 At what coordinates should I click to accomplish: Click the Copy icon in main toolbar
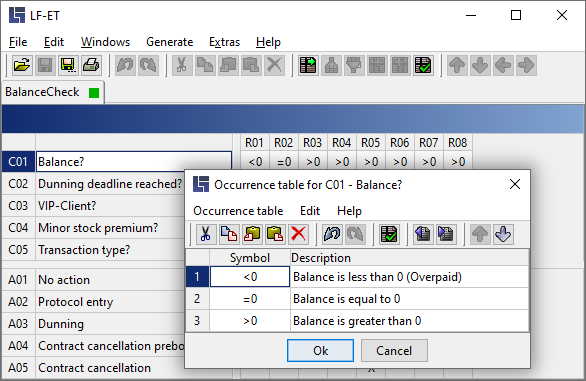(205, 65)
